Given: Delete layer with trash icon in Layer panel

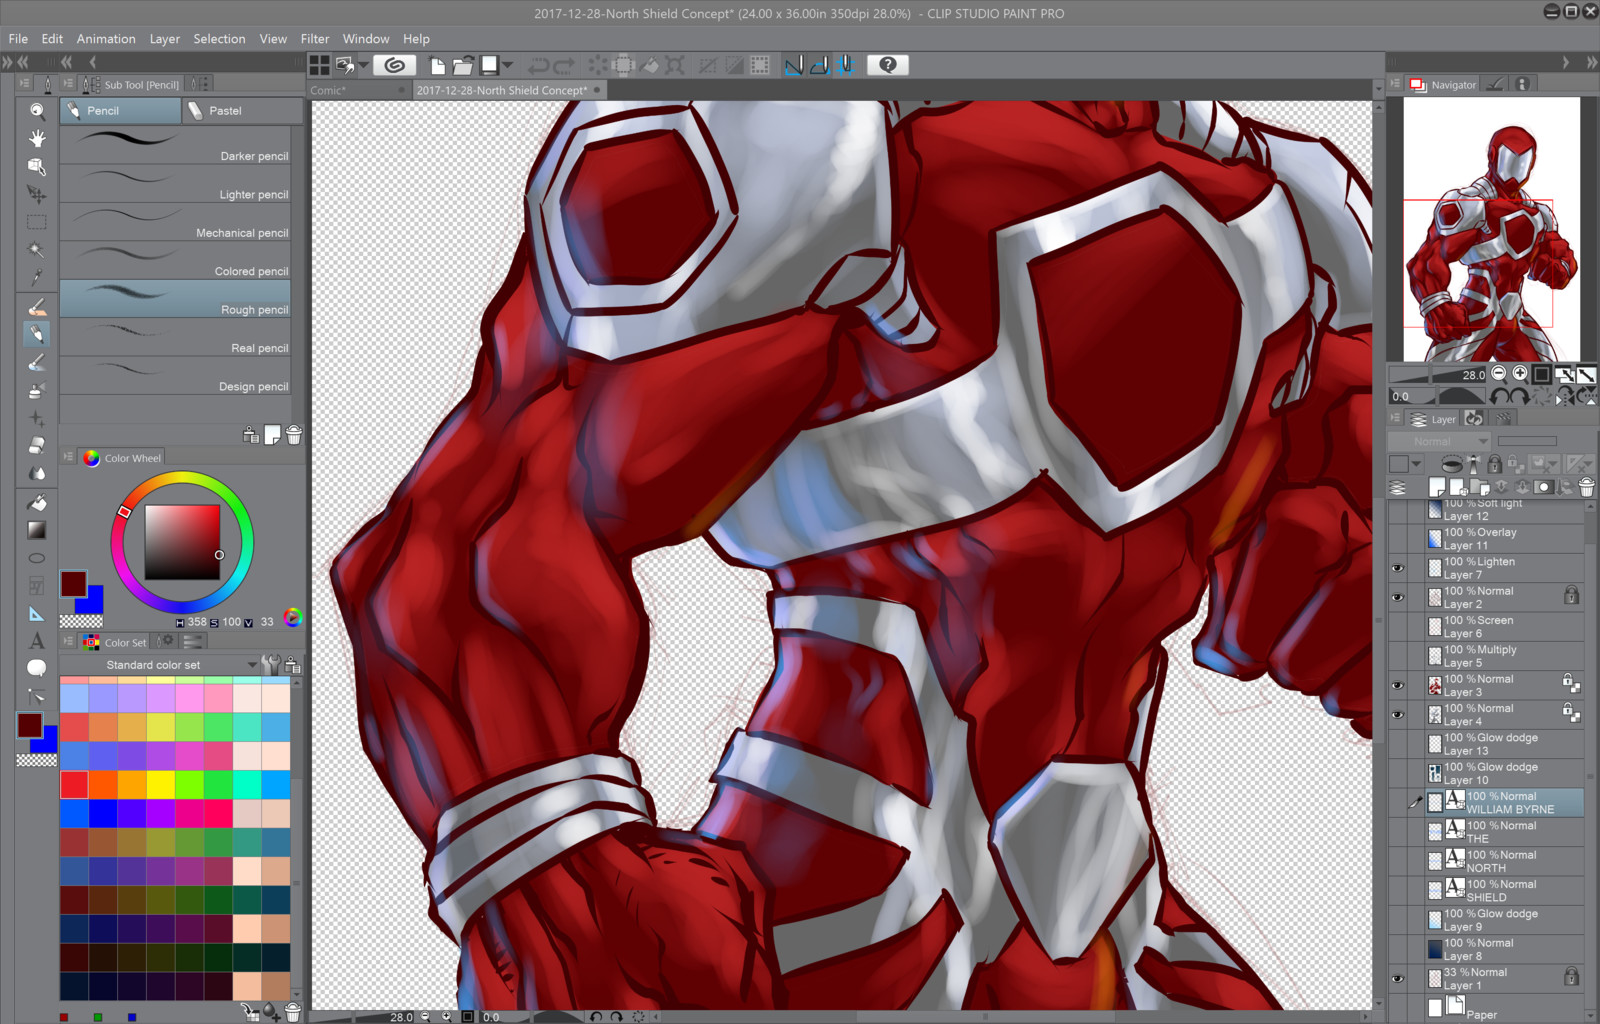Looking at the screenshot, I should coord(1586,487).
